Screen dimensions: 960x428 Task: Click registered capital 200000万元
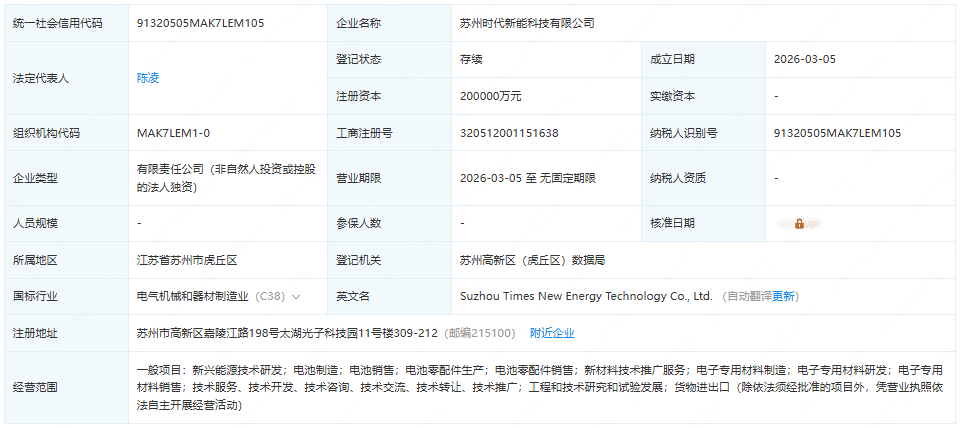(x=490, y=96)
